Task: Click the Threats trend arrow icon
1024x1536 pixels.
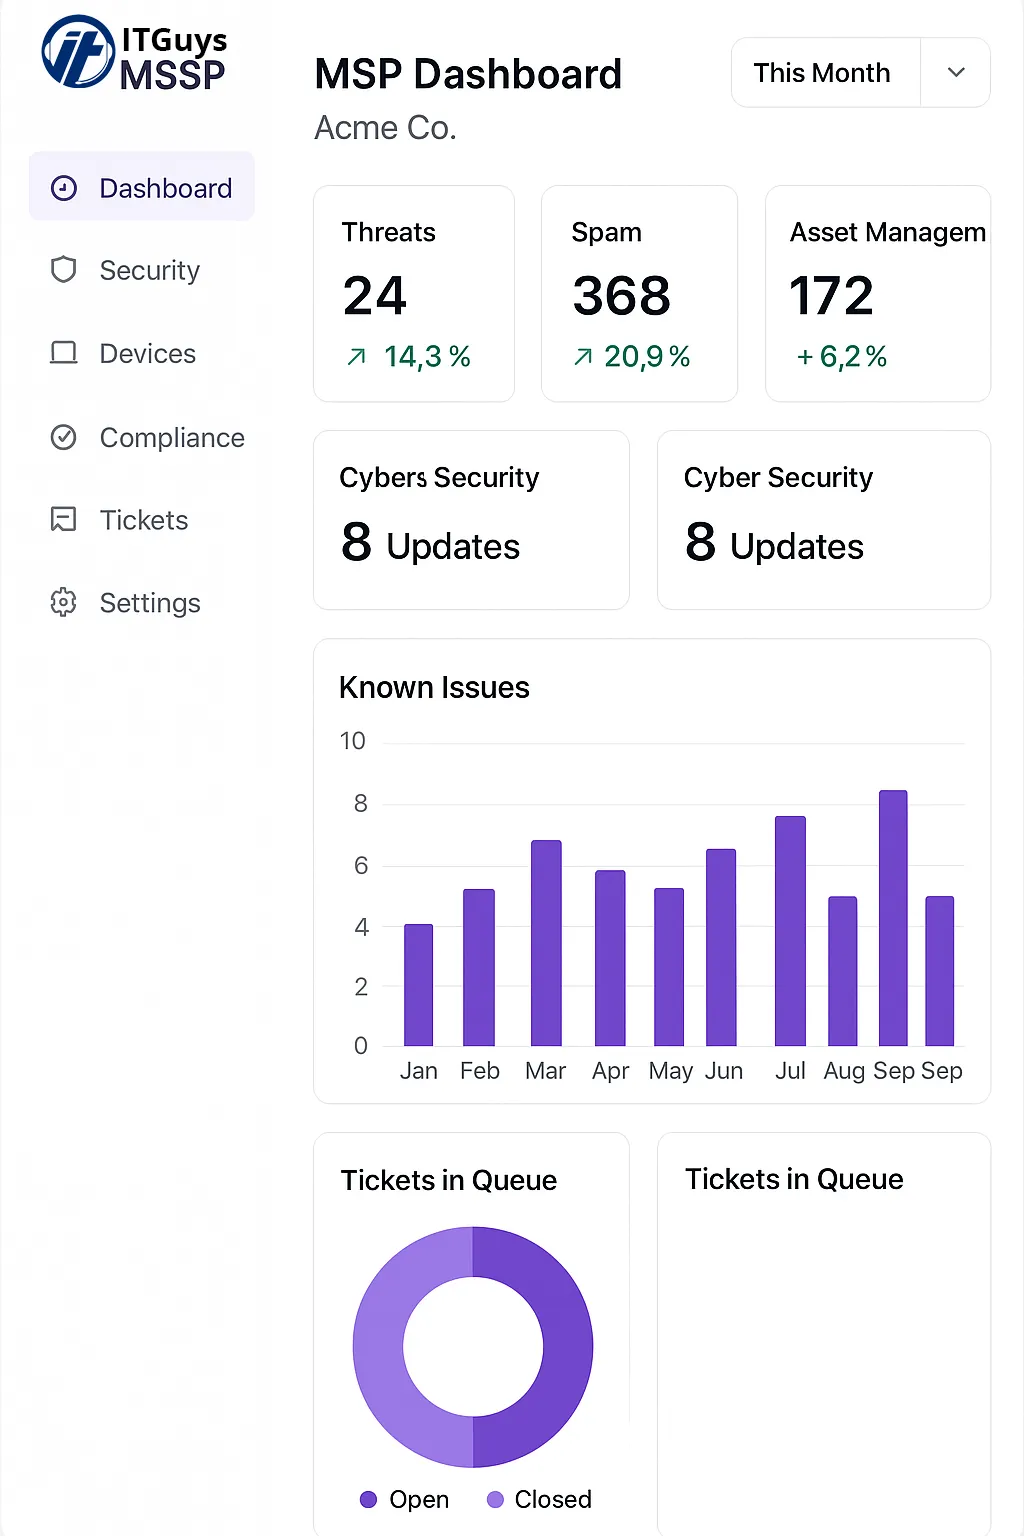Action: [x=356, y=357]
